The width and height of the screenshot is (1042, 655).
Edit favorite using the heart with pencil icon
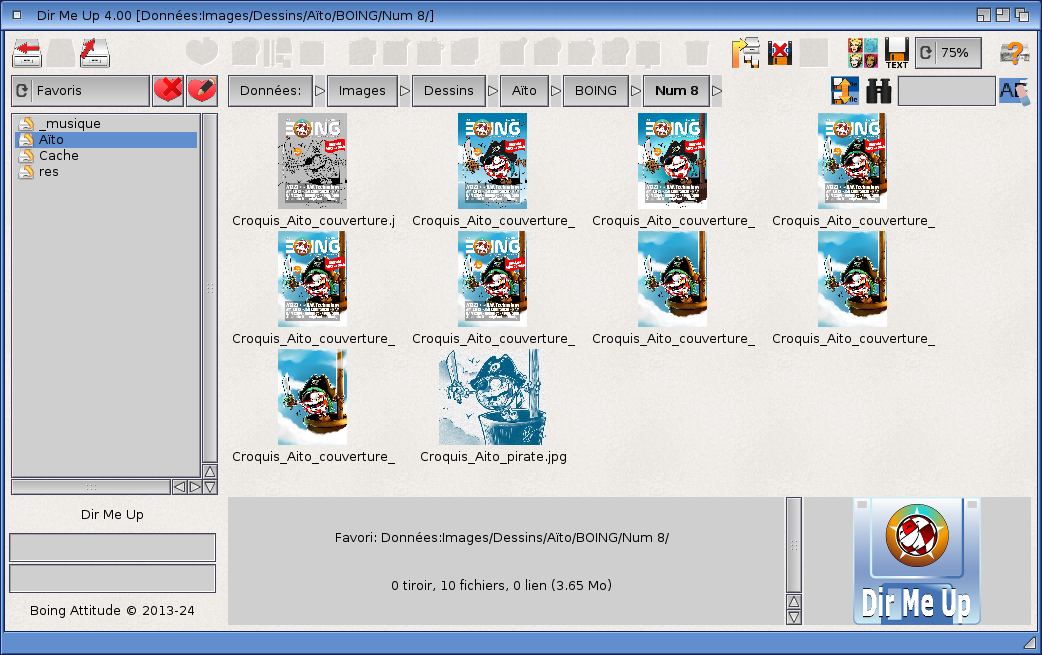(202, 90)
